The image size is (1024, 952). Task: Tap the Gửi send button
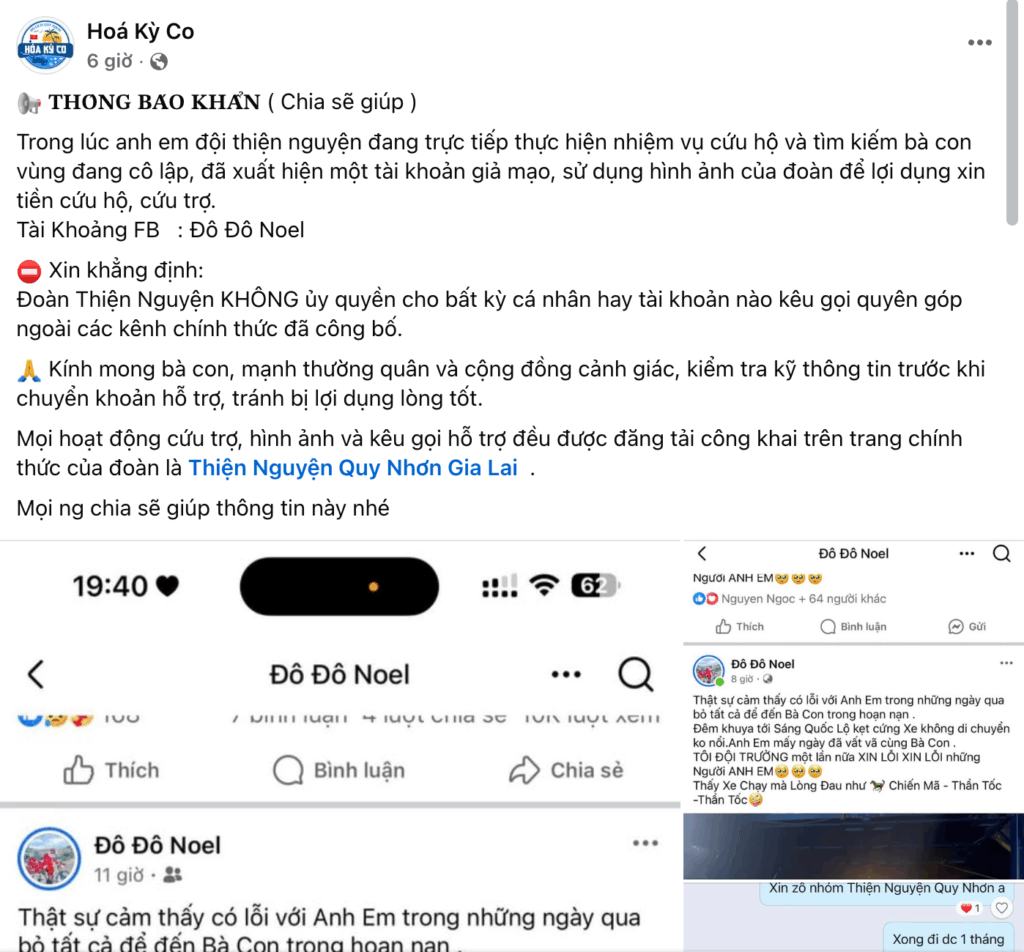point(967,626)
